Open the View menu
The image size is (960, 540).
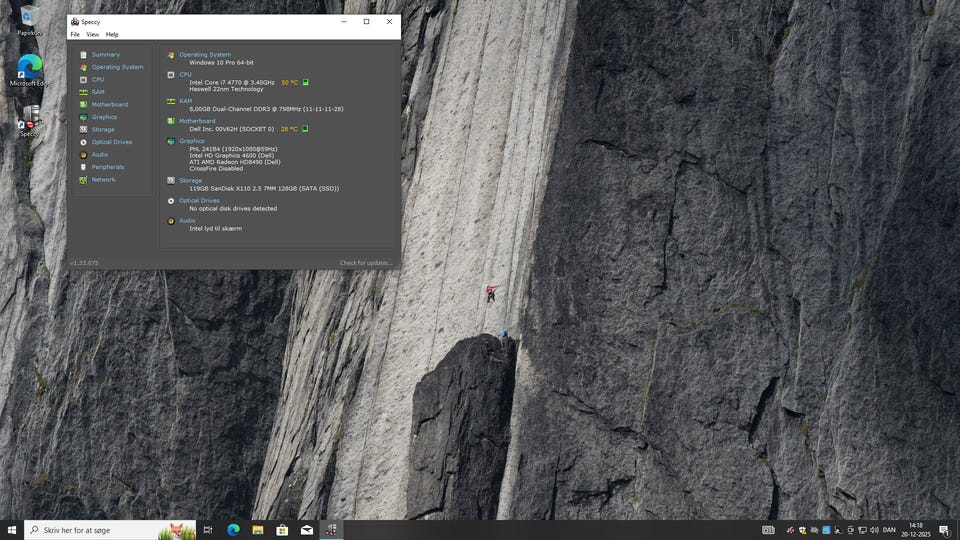tap(92, 34)
